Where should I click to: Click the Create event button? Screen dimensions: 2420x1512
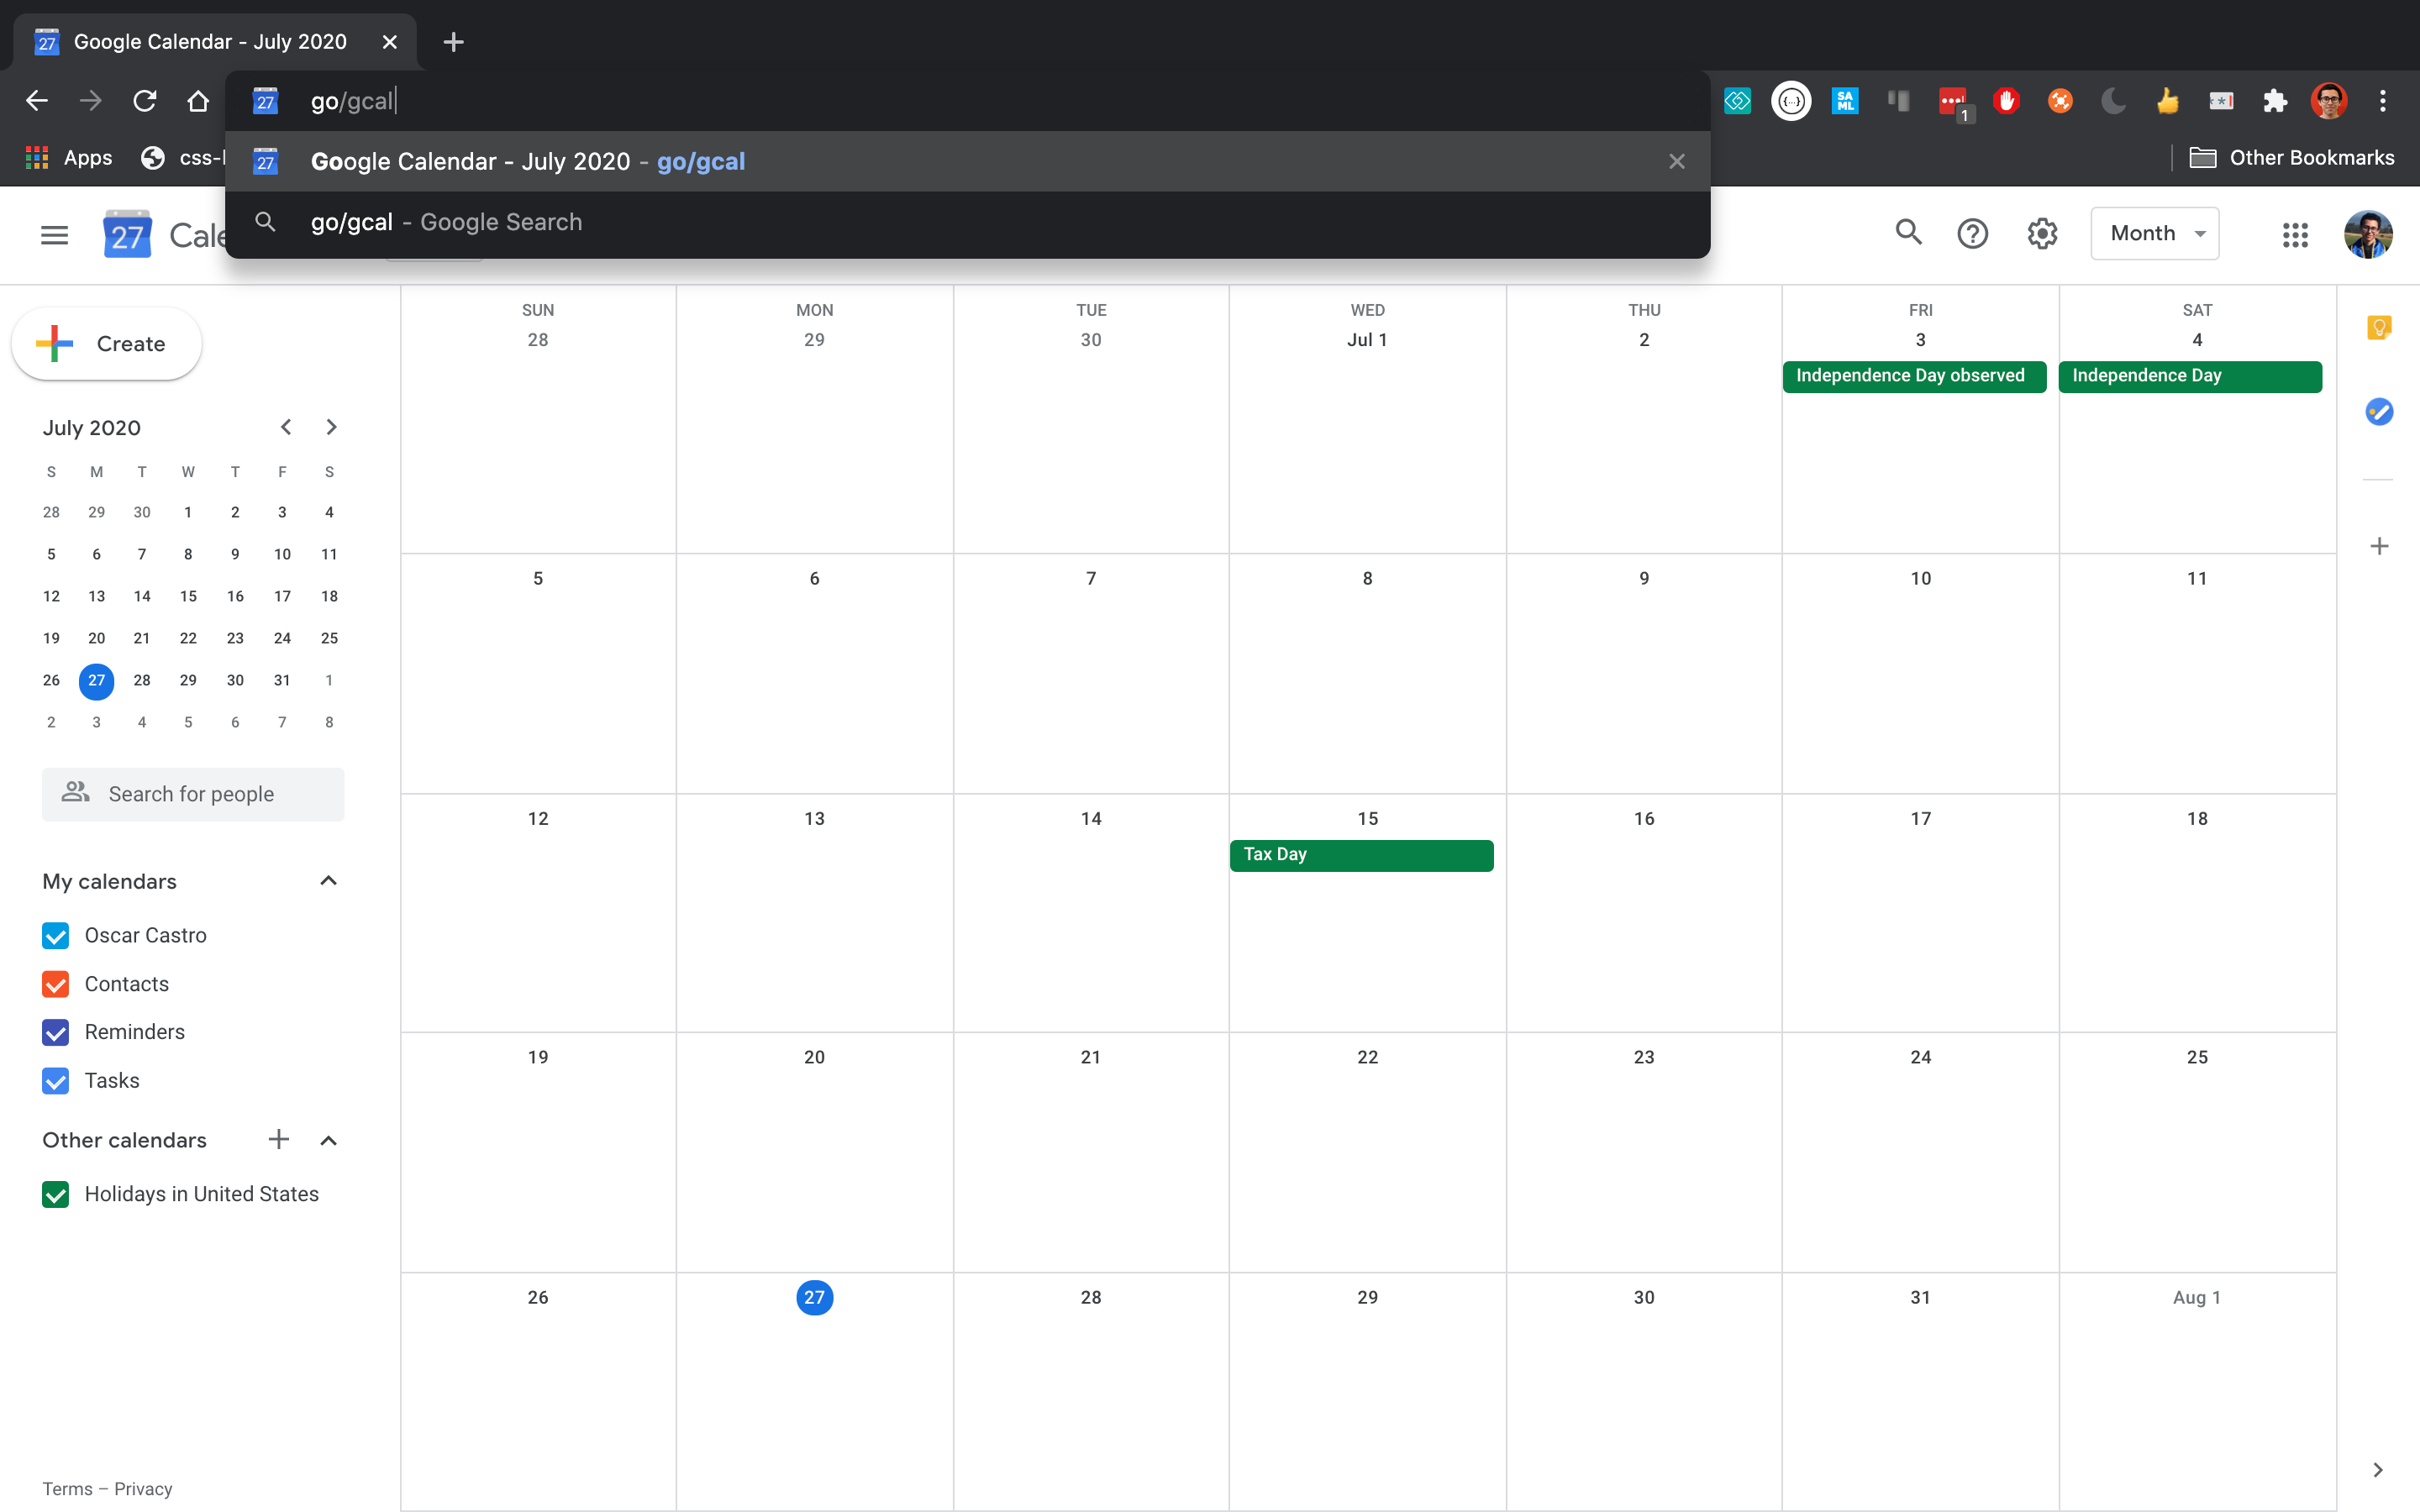106,344
